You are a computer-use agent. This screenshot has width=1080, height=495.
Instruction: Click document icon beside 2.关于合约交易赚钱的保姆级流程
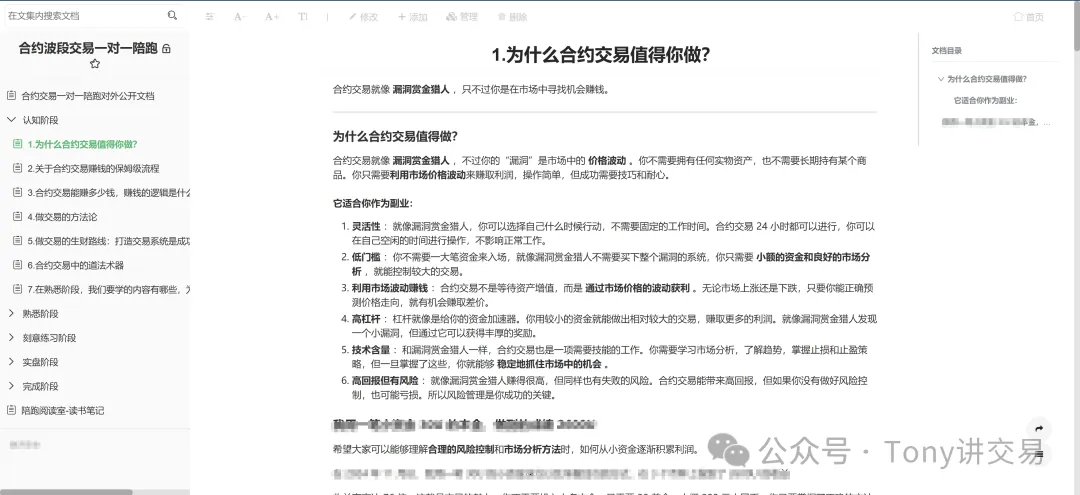[18, 168]
